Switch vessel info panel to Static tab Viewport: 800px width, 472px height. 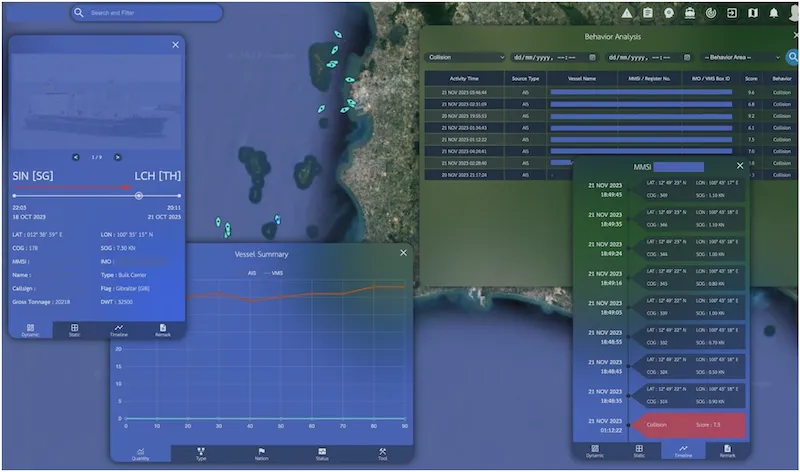(74, 330)
